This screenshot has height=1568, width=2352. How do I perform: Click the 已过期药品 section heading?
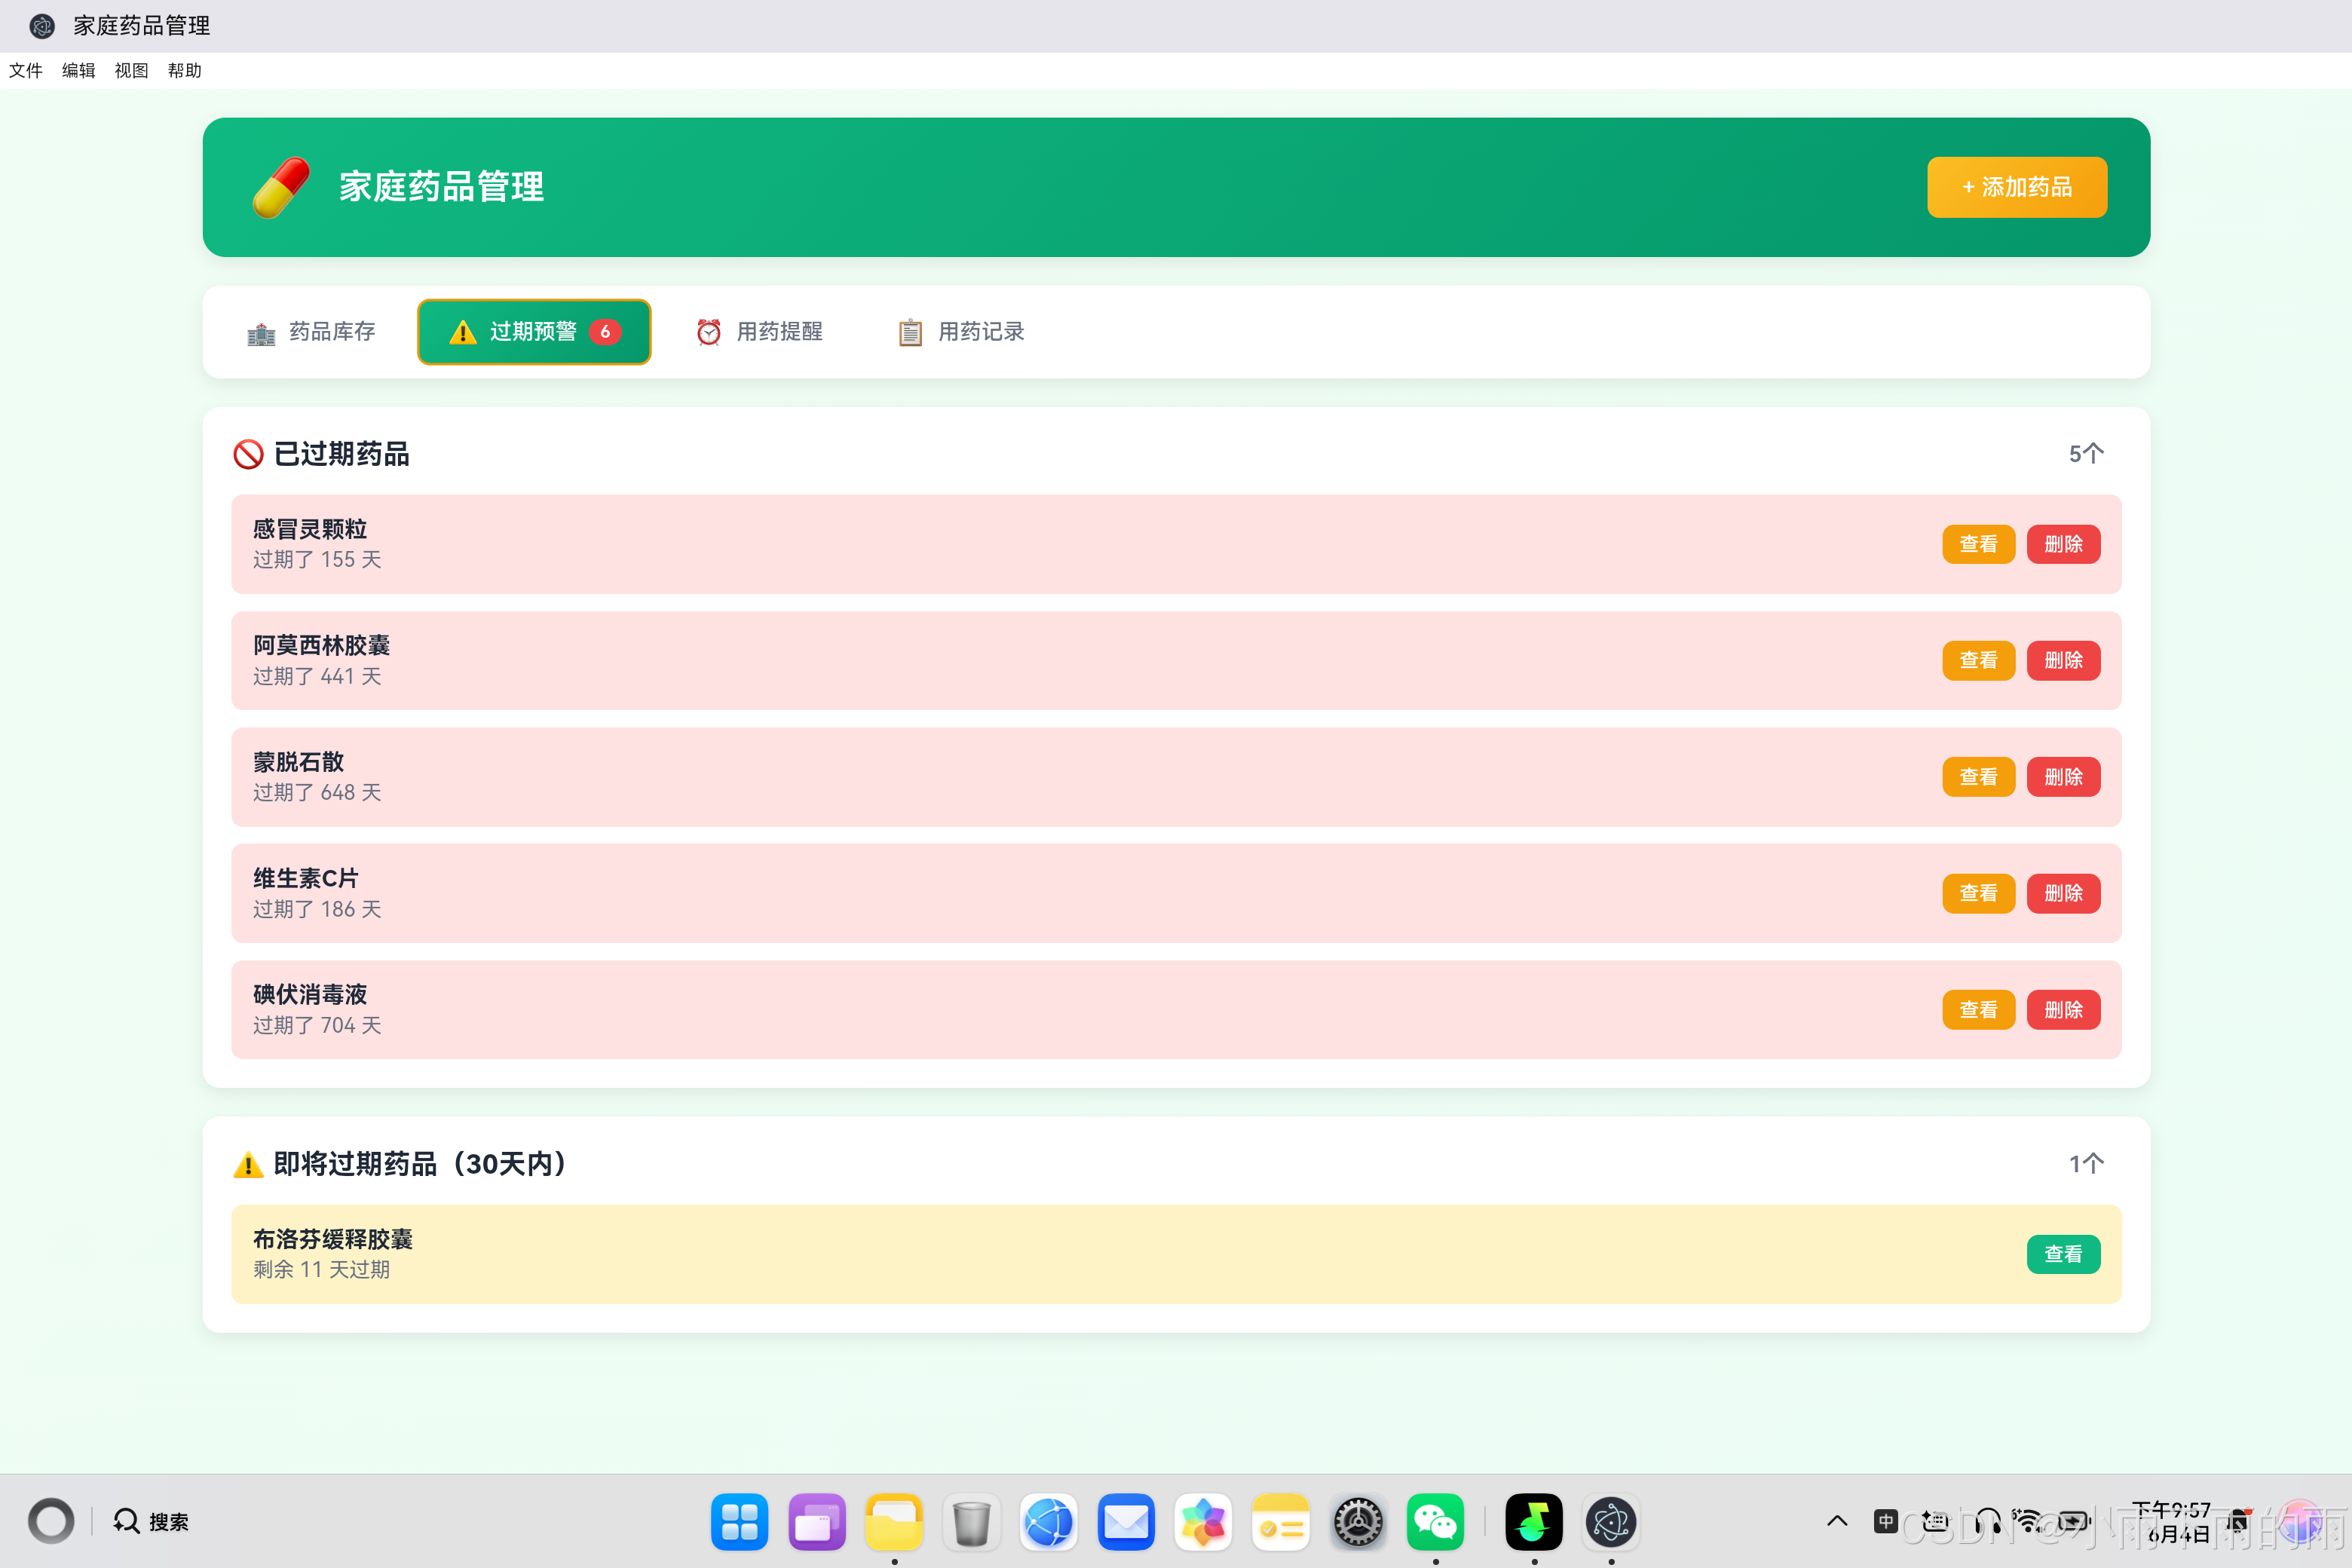coord(342,454)
